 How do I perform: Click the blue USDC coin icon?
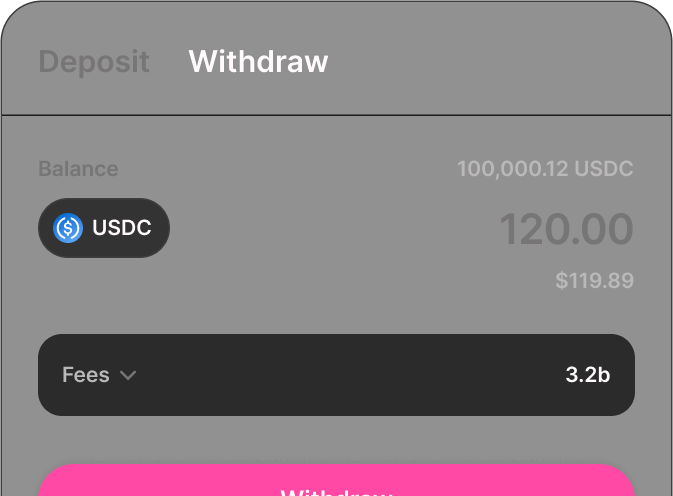coord(68,228)
